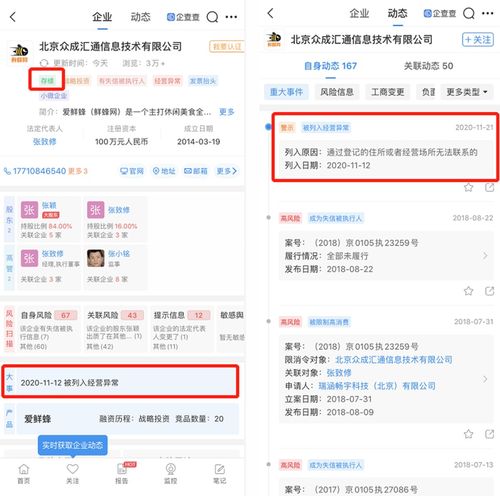The height and width of the screenshot is (496, 500).
Task: Tap 经营异常 tag
Action: coord(167,81)
